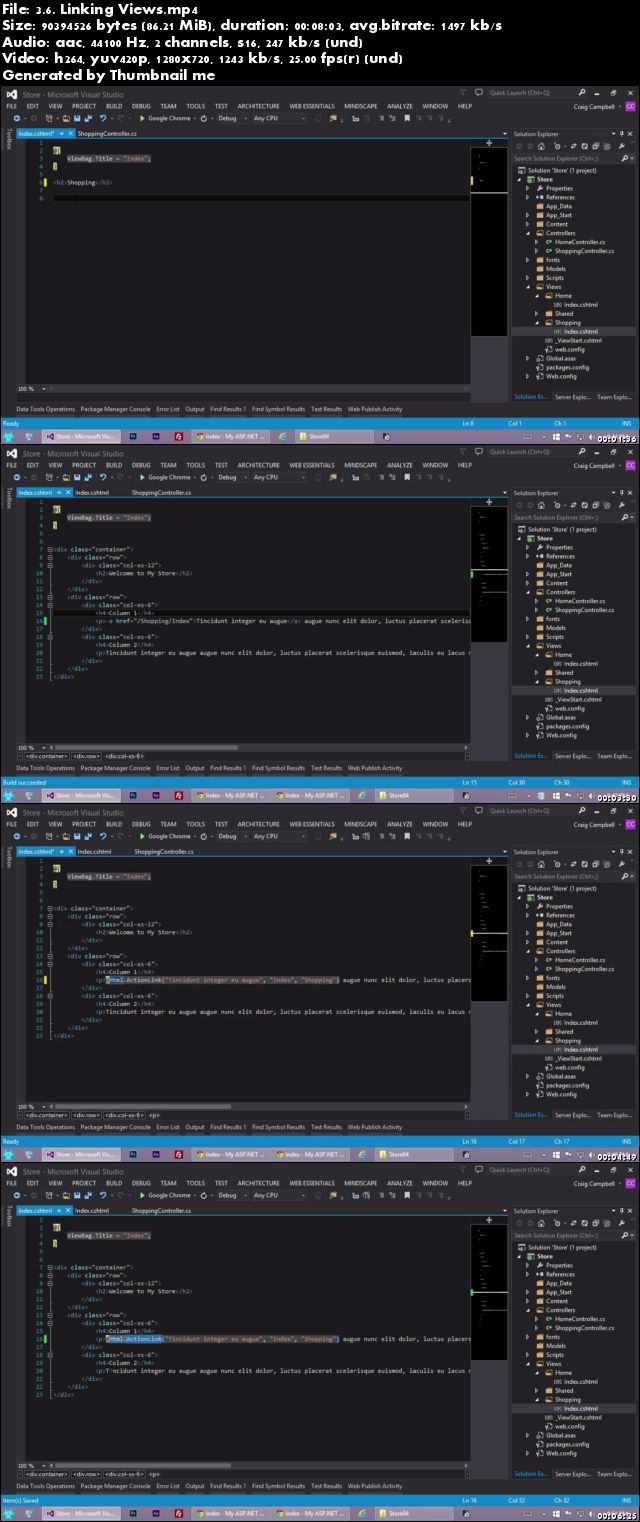Open Output tab in the second frame
Viewport: 640px width, 1522px height.
tap(194, 768)
